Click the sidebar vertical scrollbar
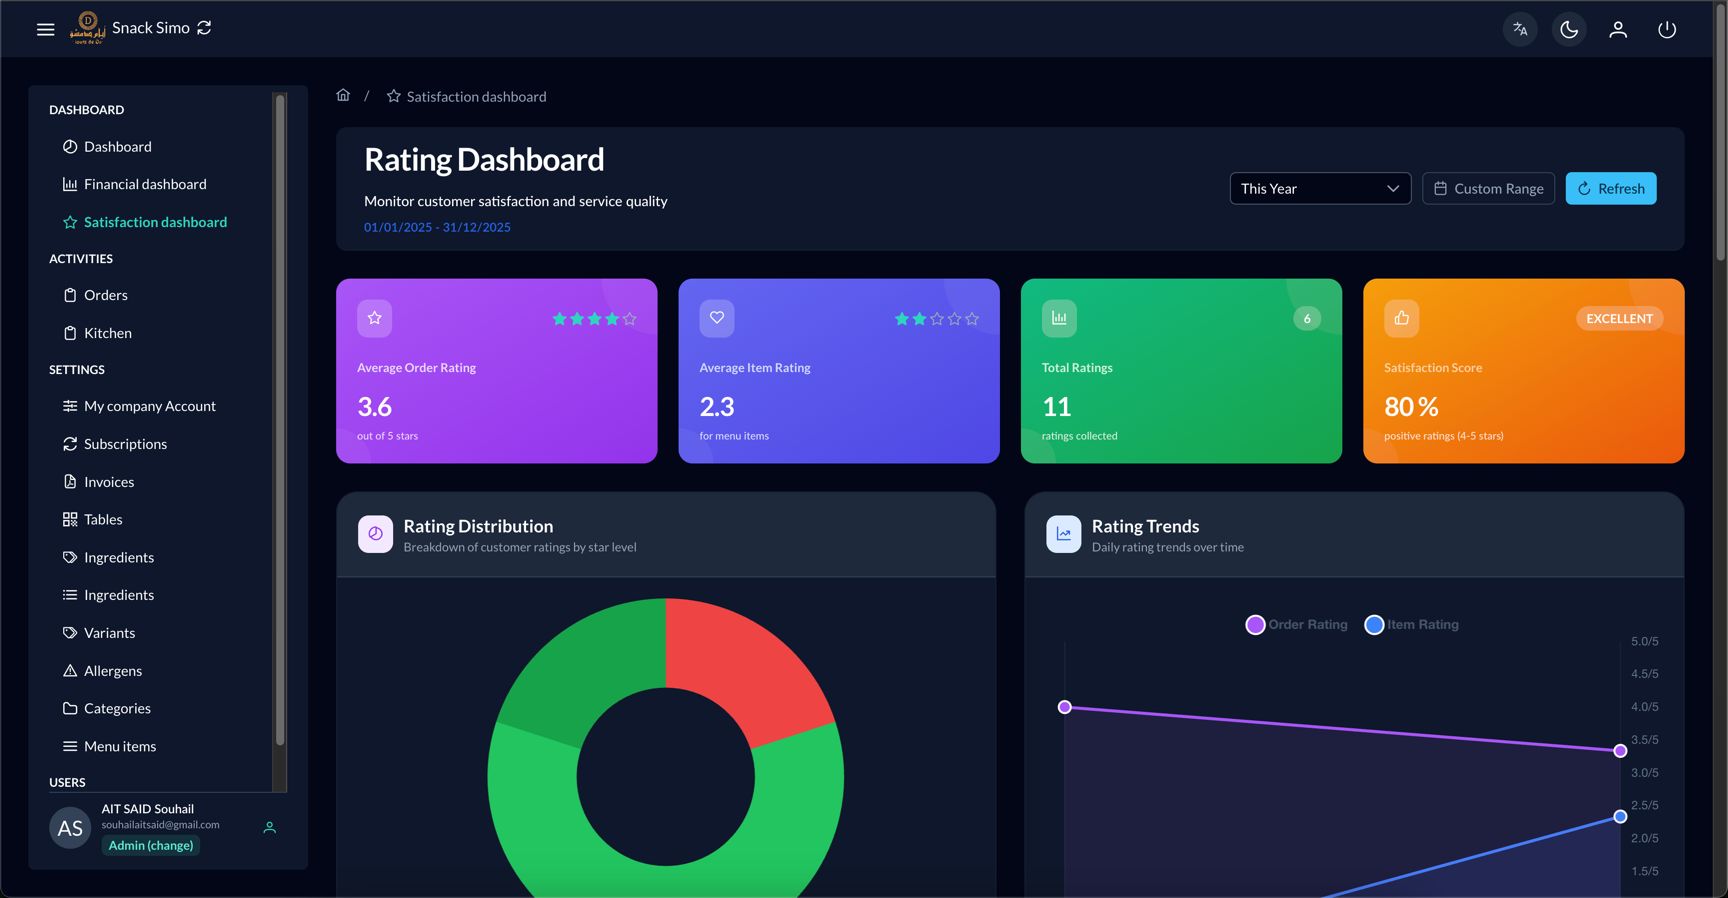Screen dimensions: 1728x898 point(280,420)
